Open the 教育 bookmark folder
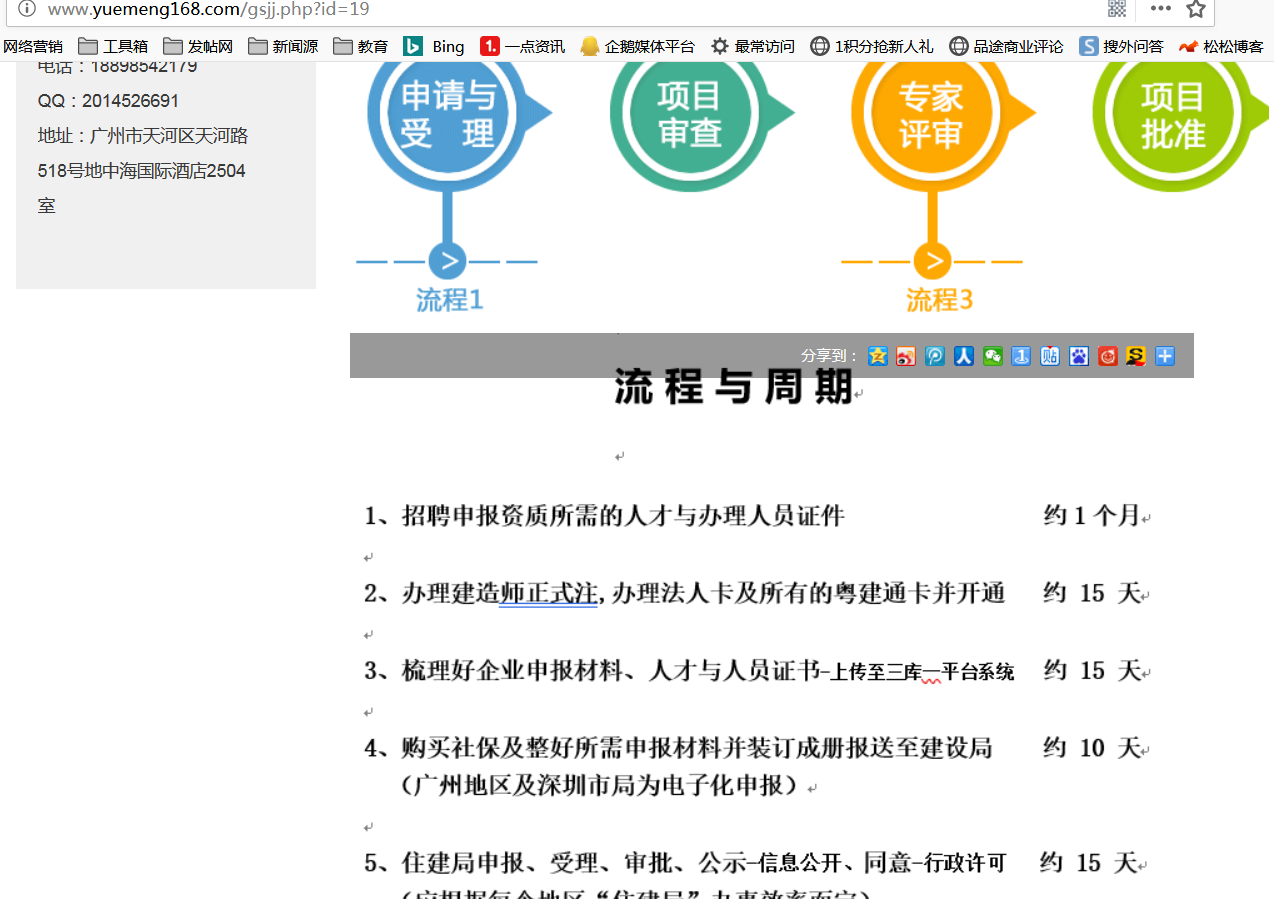The height and width of the screenshot is (899, 1274). [361, 46]
